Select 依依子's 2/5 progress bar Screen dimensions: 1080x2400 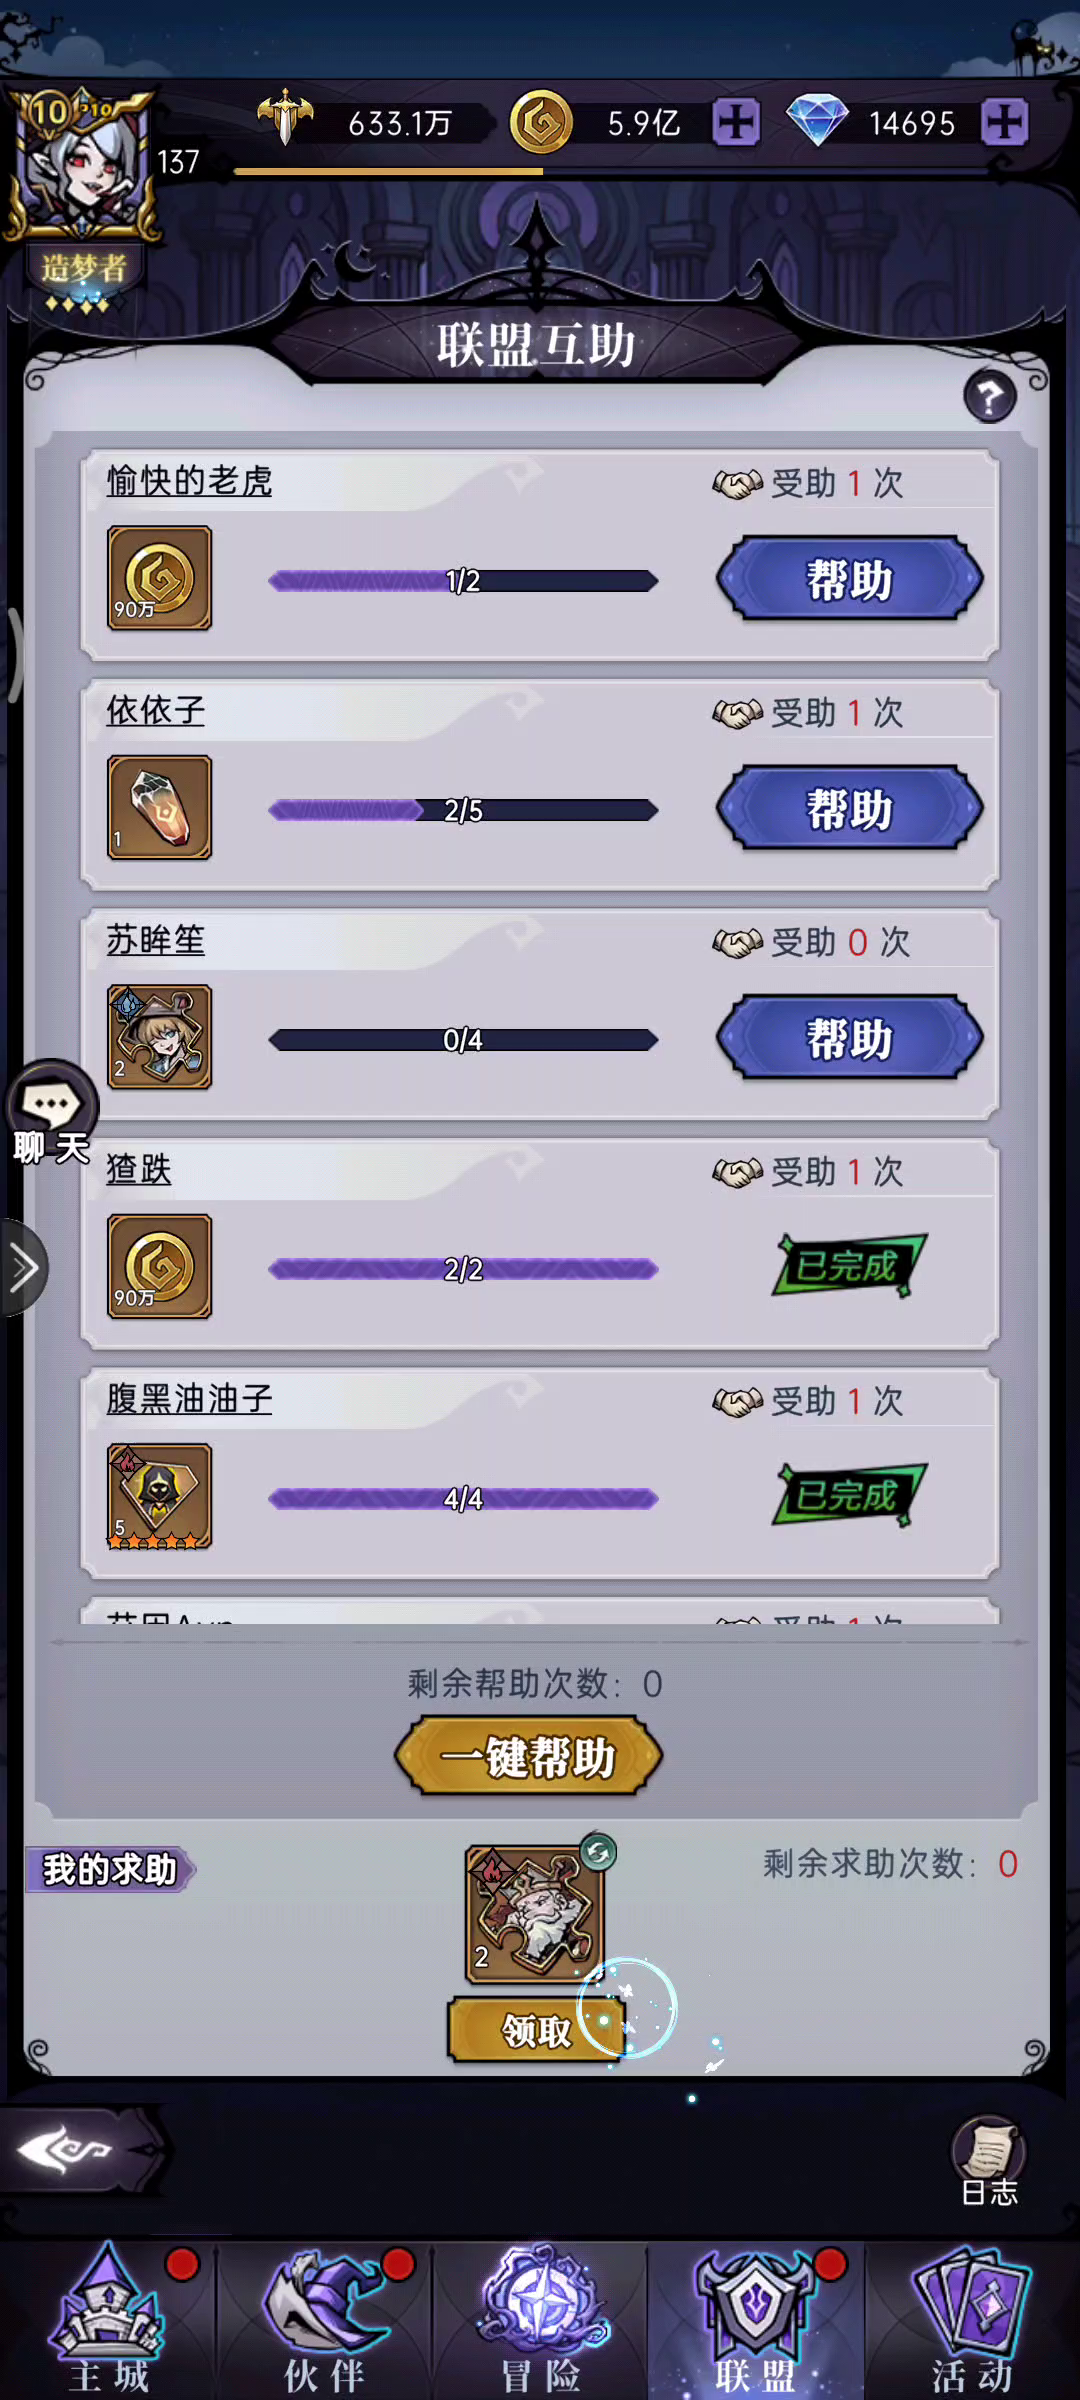[x=463, y=810]
